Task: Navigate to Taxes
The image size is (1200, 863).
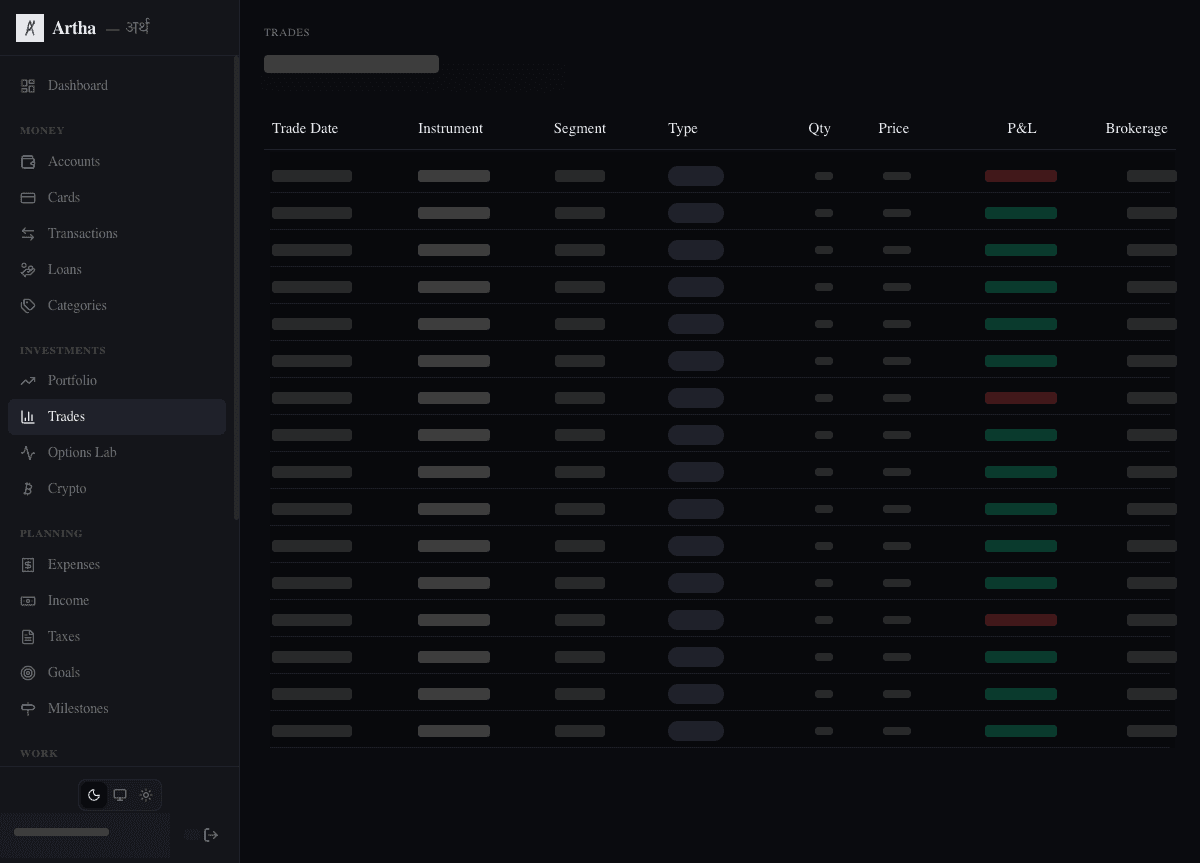Action: click(x=117, y=637)
